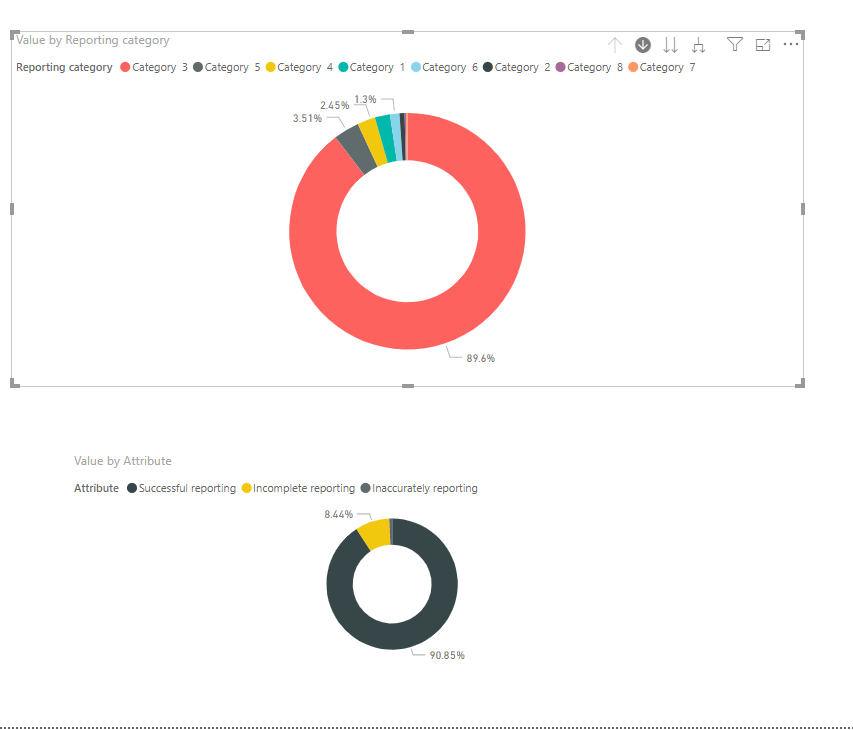
Task: Select Category 7 legend entry
Action: tap(661, 67)
